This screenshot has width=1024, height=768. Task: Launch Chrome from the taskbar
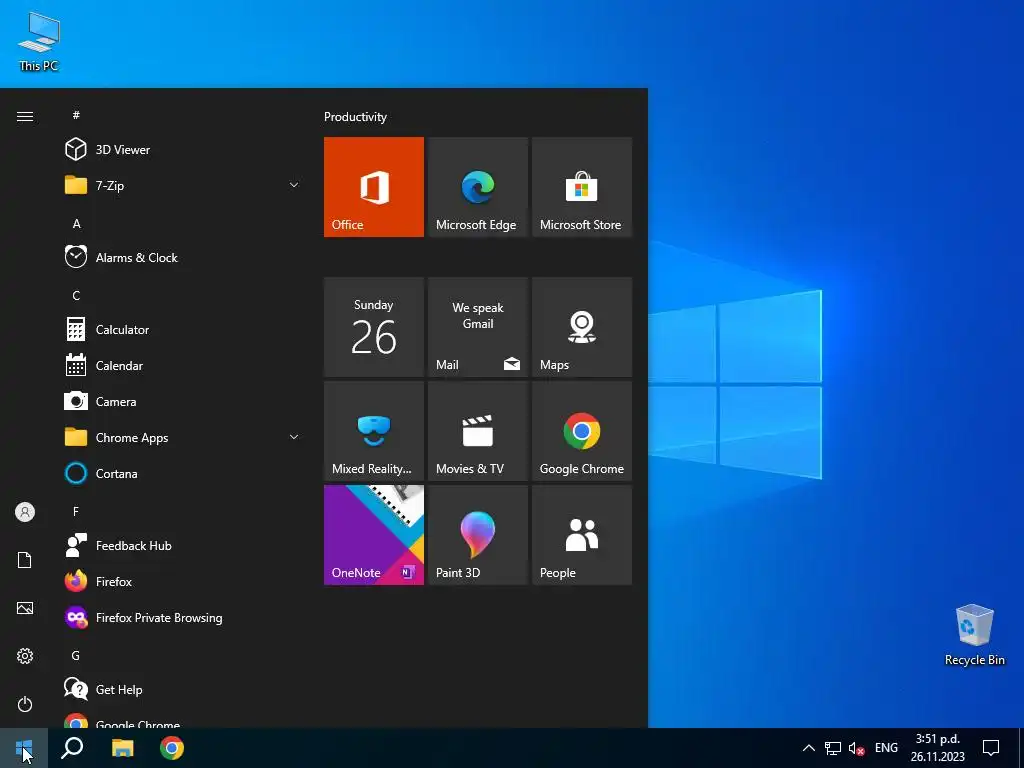coord(172,748)
